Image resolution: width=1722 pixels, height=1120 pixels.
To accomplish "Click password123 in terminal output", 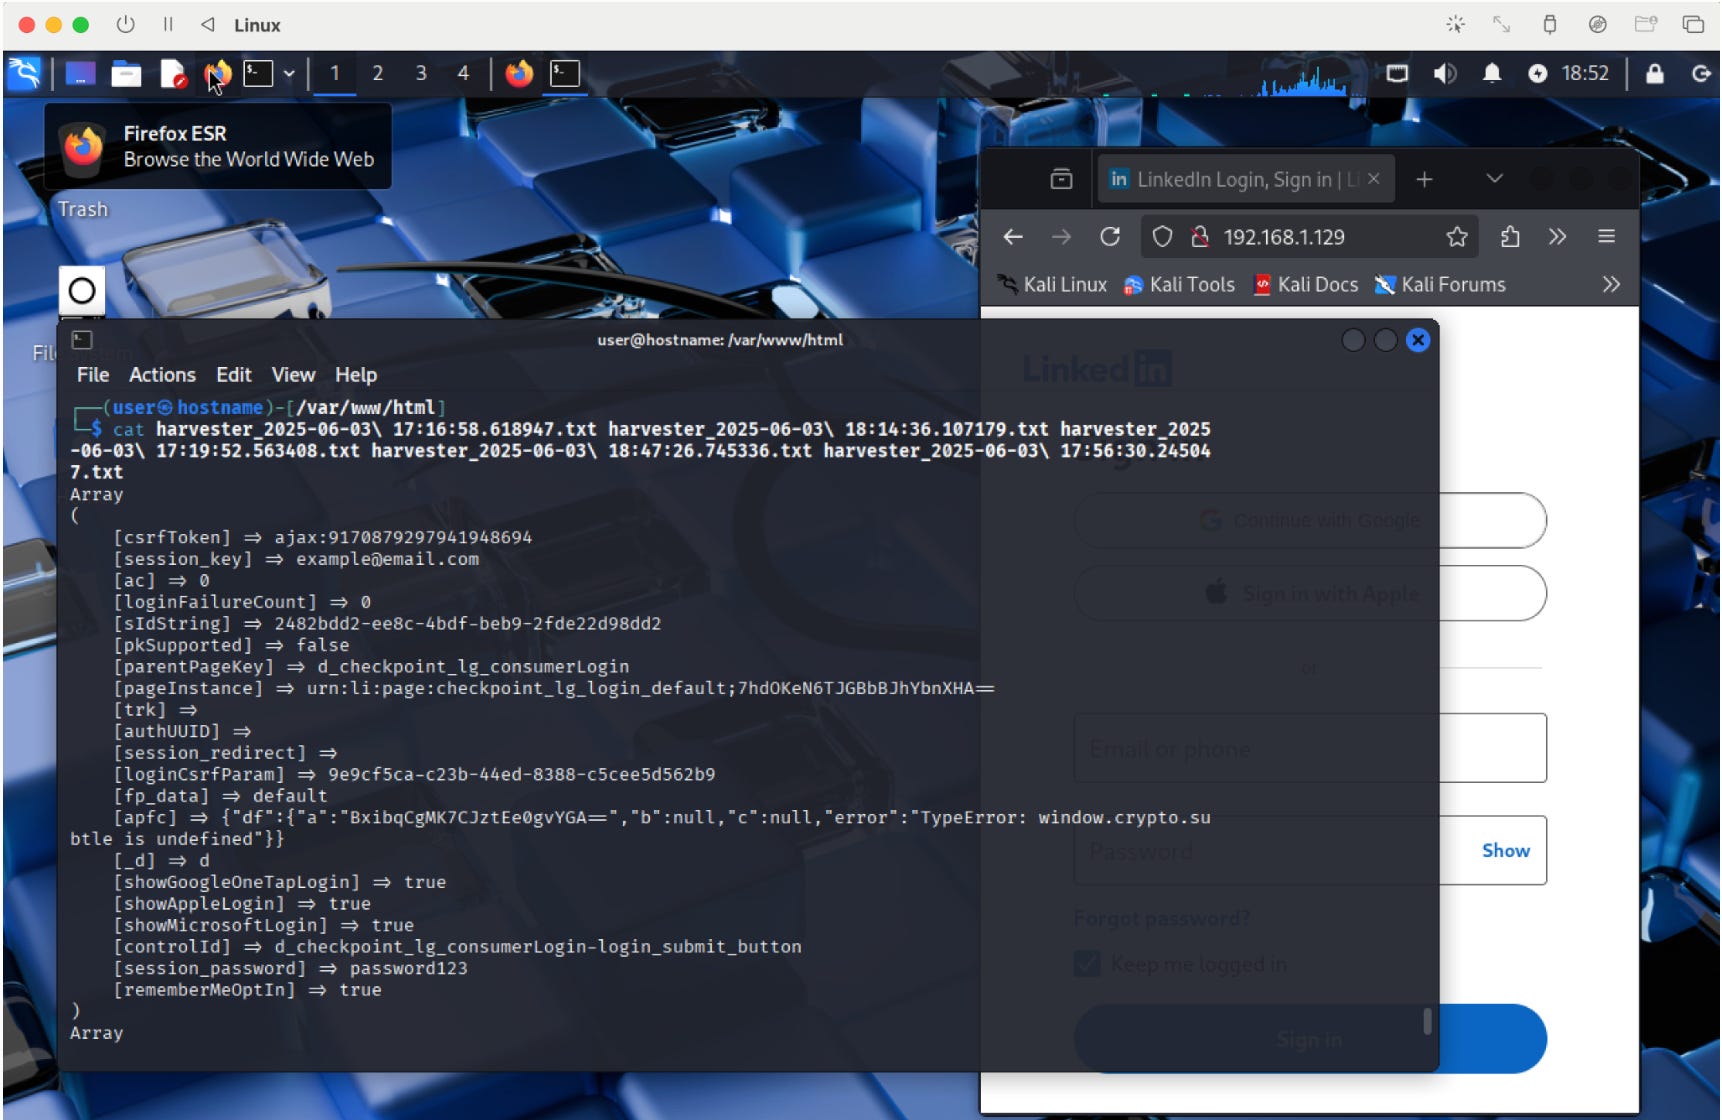I will click(x=408, y=968).
